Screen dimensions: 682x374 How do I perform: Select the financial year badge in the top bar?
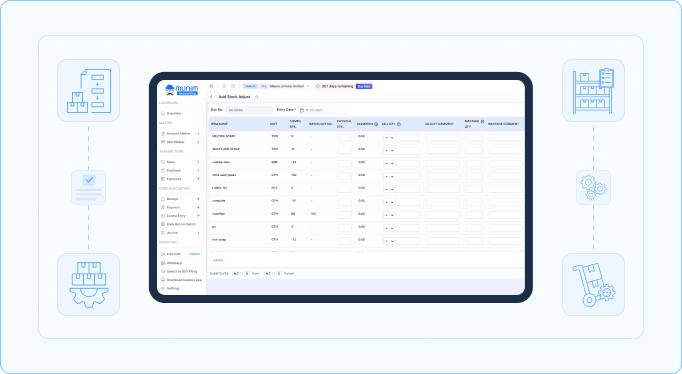pyautogui.click(x=250, y=86)
